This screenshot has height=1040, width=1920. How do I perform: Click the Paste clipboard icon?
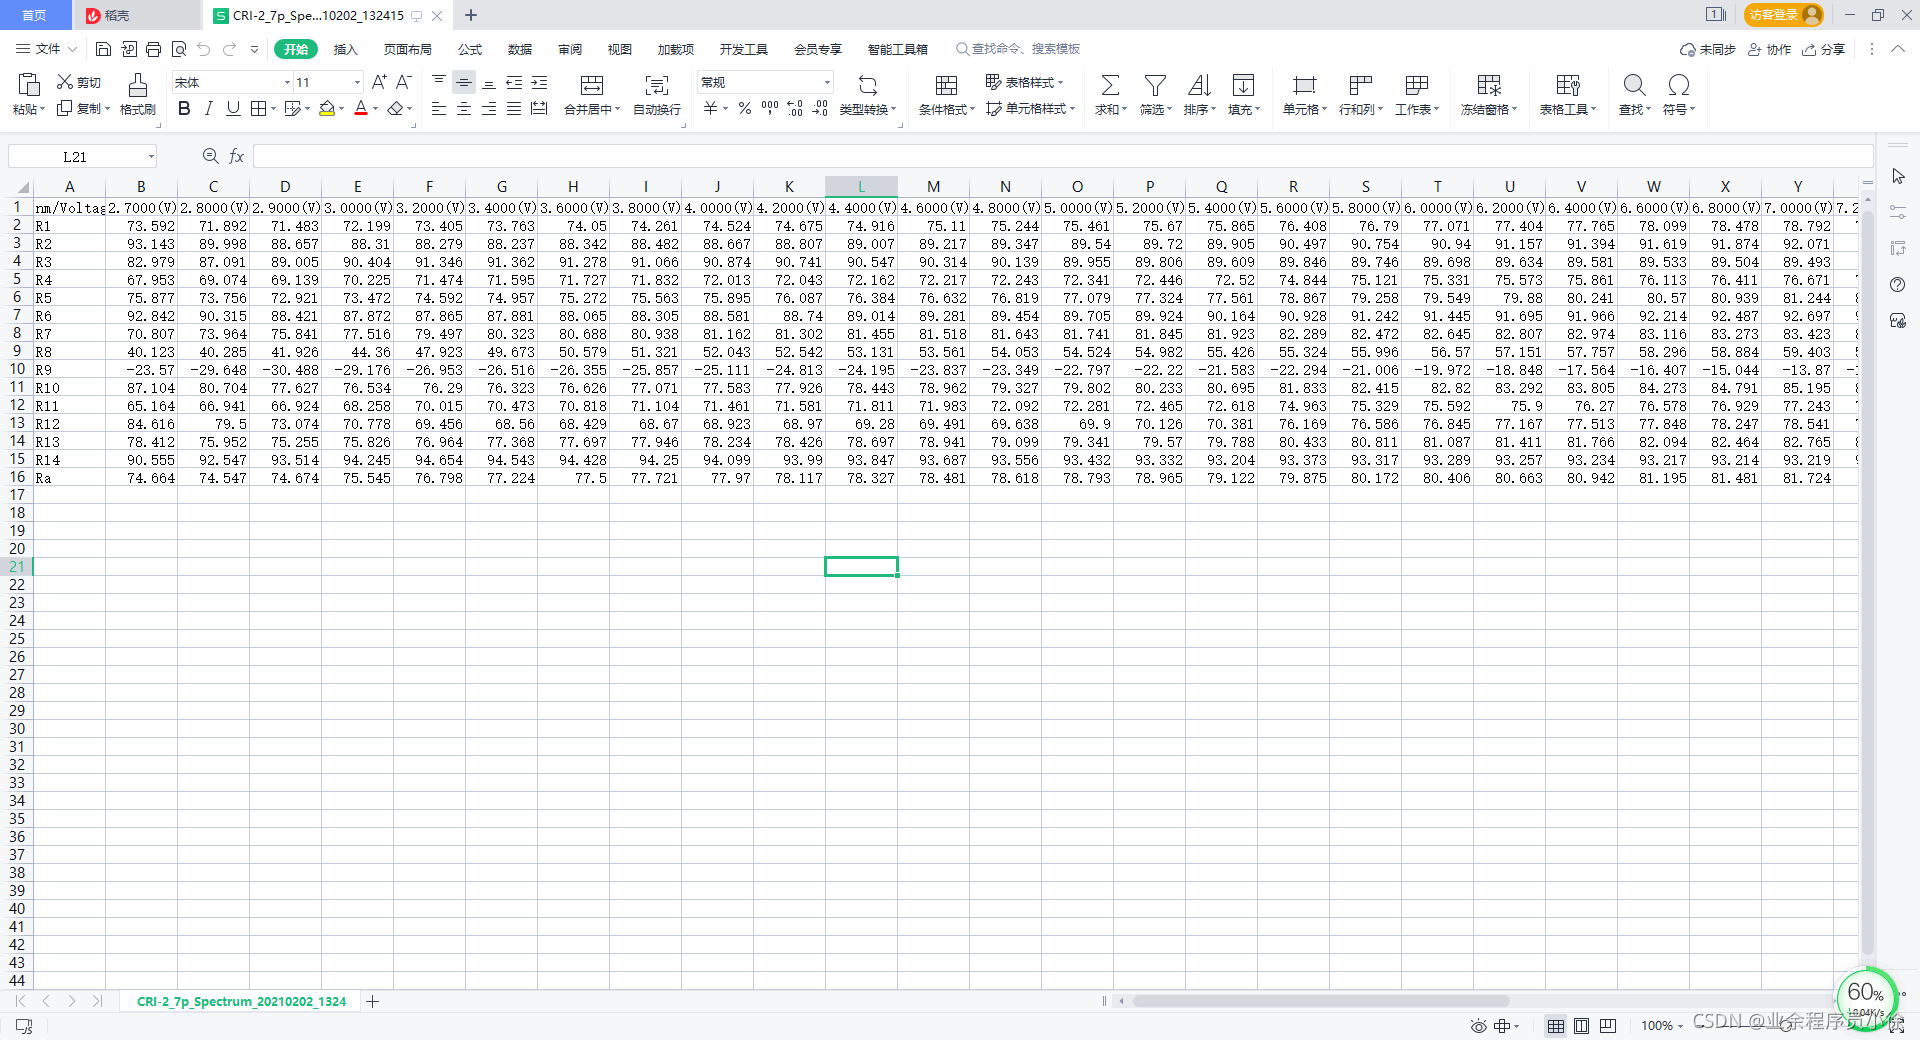point(29,84)
